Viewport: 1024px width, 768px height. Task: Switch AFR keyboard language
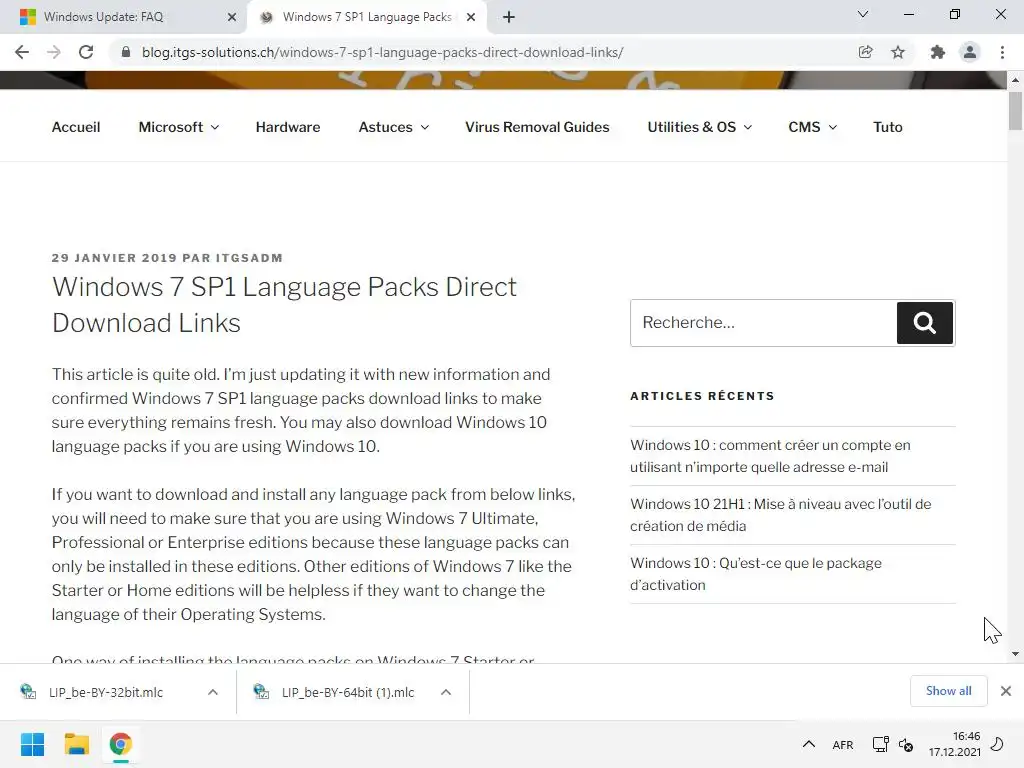(x=842, y=745)
